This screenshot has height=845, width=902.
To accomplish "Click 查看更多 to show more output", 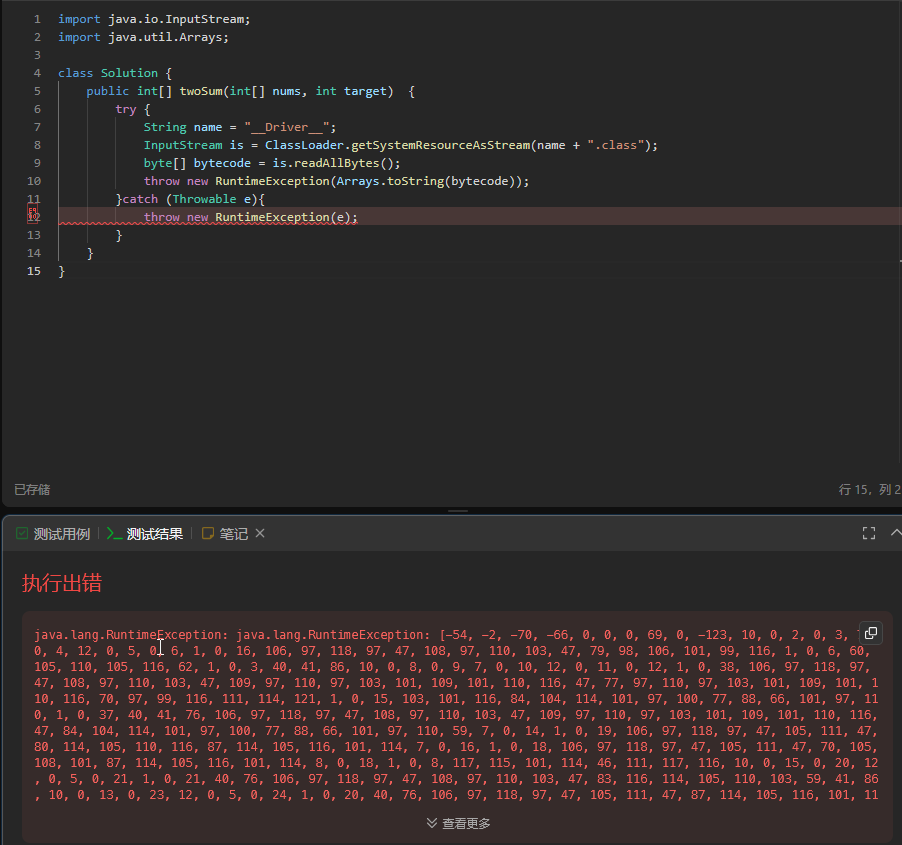I will (458, 823).
